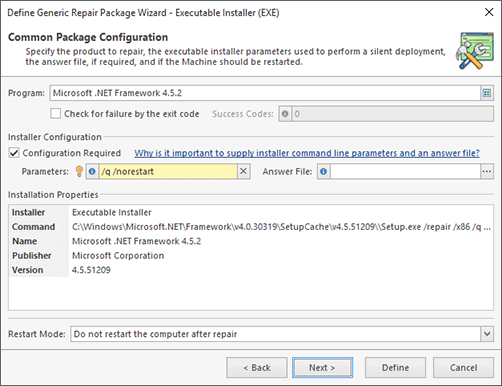The image size is (502, 386).
Task: Select the Installer property row
Action: pyautogui.click(x=251, y=212)
